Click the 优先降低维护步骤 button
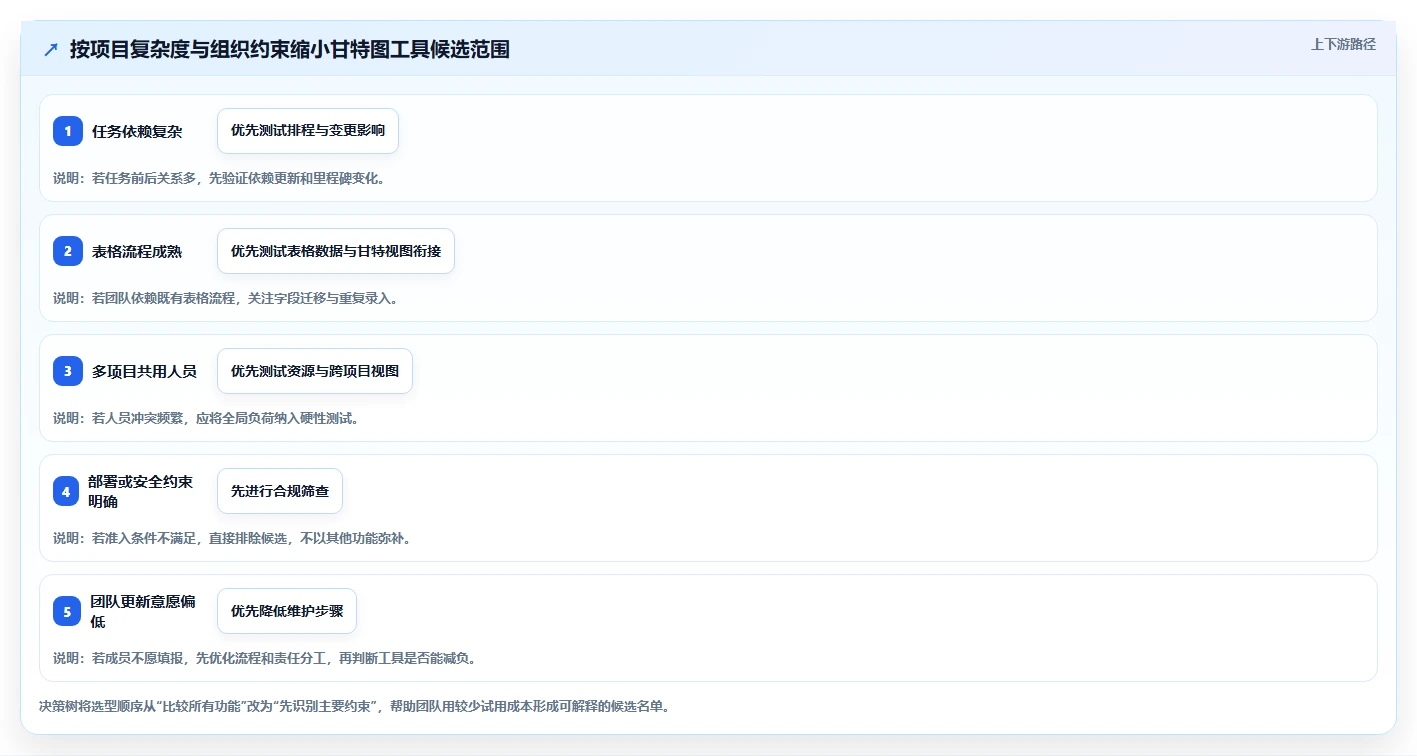The width and height of the screenshot is (1417, 756). pyautogui.click(x=287, y=611)
